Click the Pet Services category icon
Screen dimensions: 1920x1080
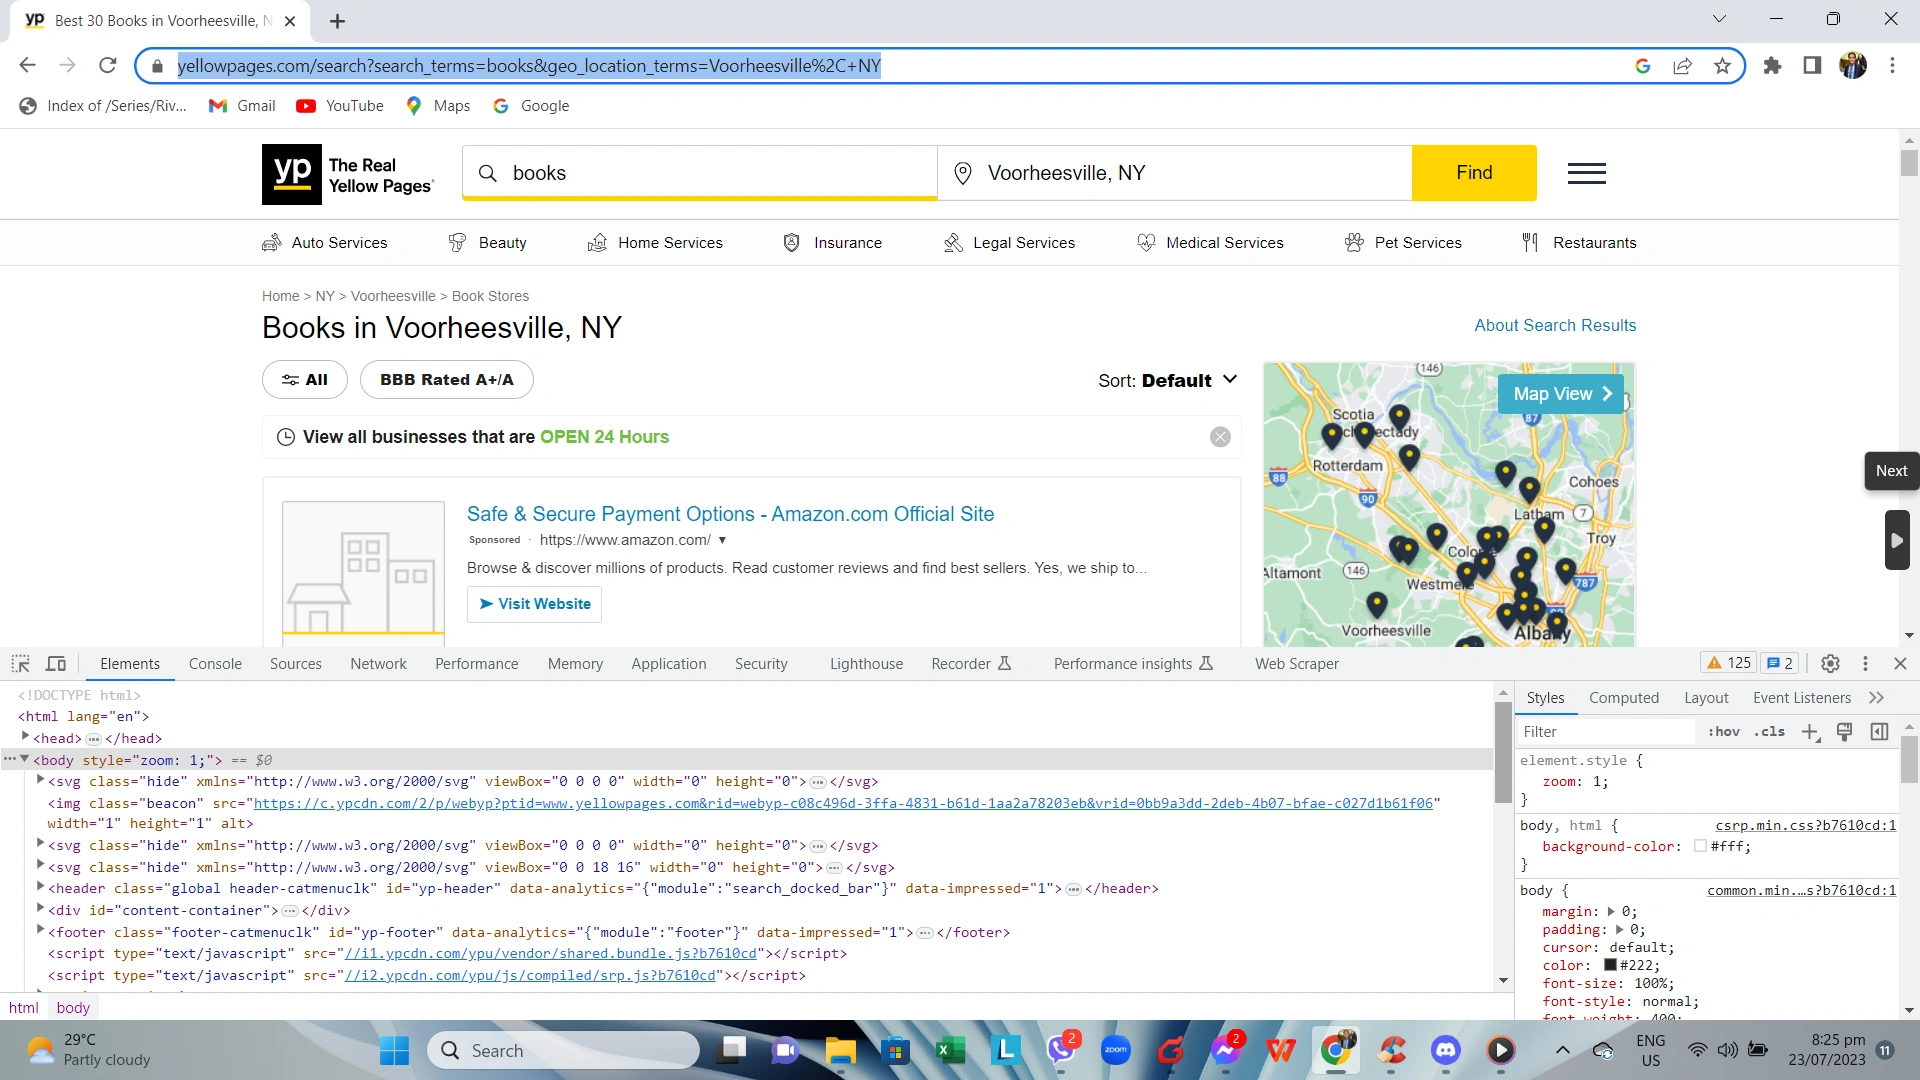pyautogui.click(x=1354, y=242)
